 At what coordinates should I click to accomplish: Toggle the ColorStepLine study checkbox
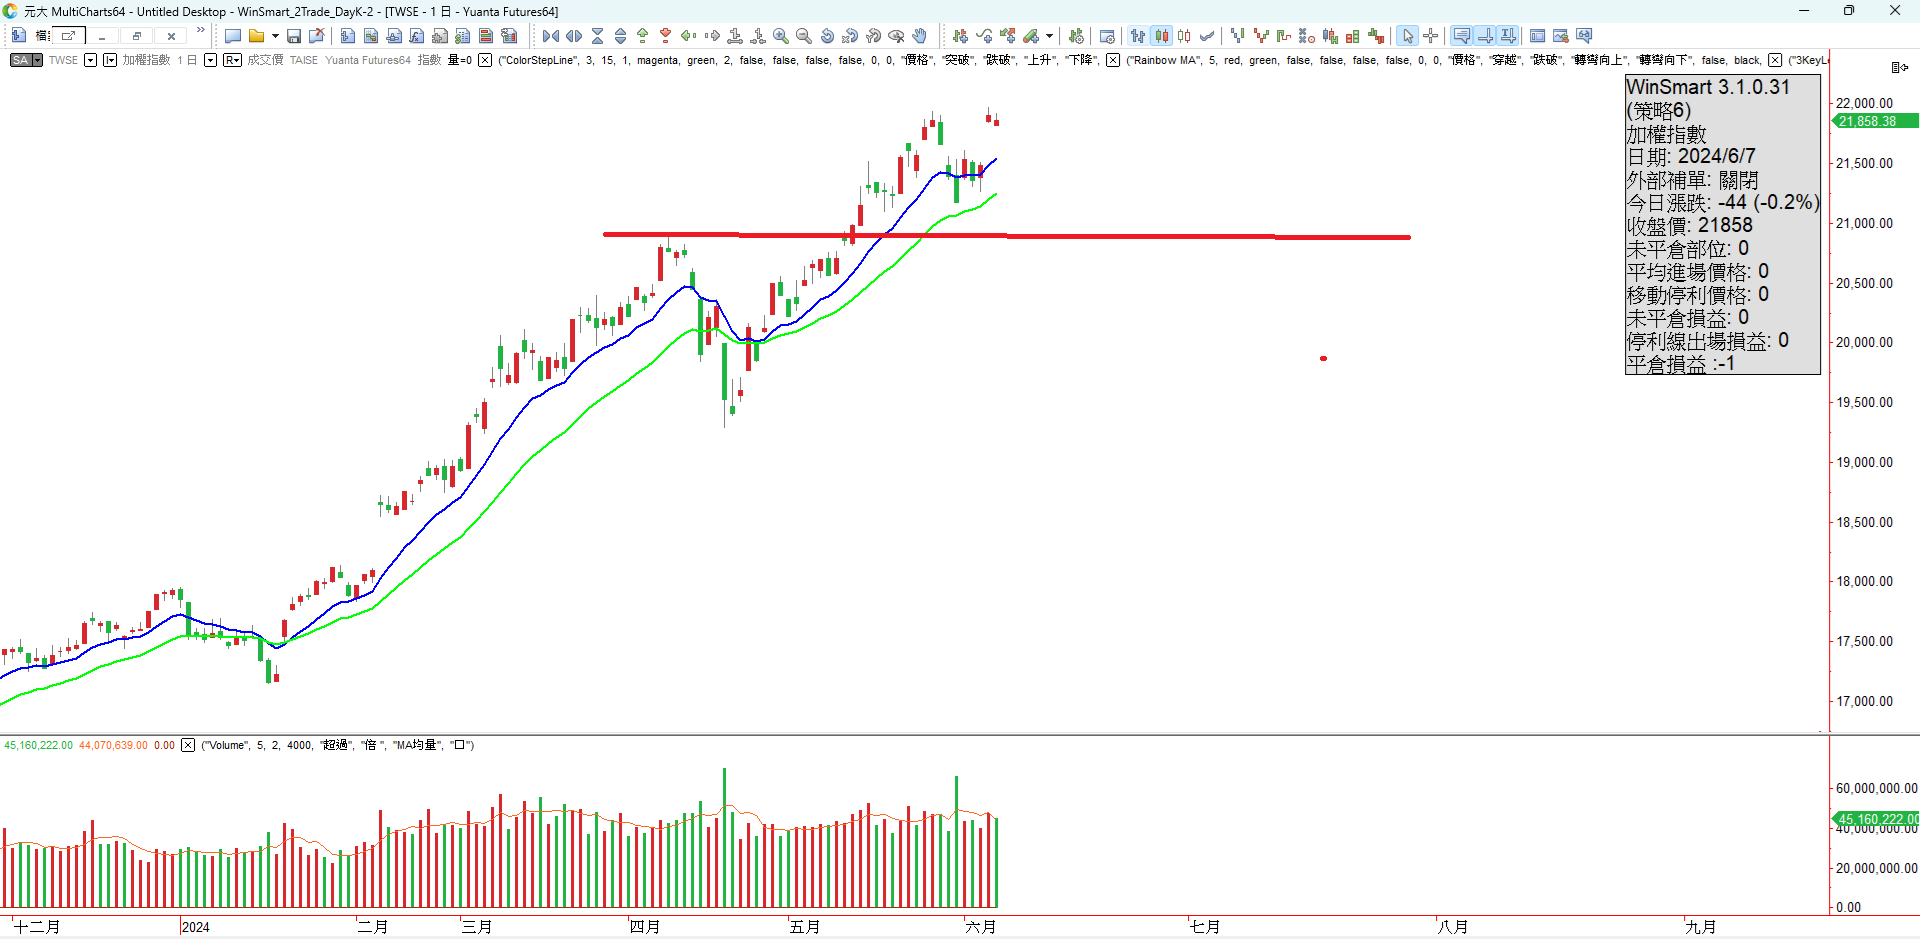(x=485, y=60)
